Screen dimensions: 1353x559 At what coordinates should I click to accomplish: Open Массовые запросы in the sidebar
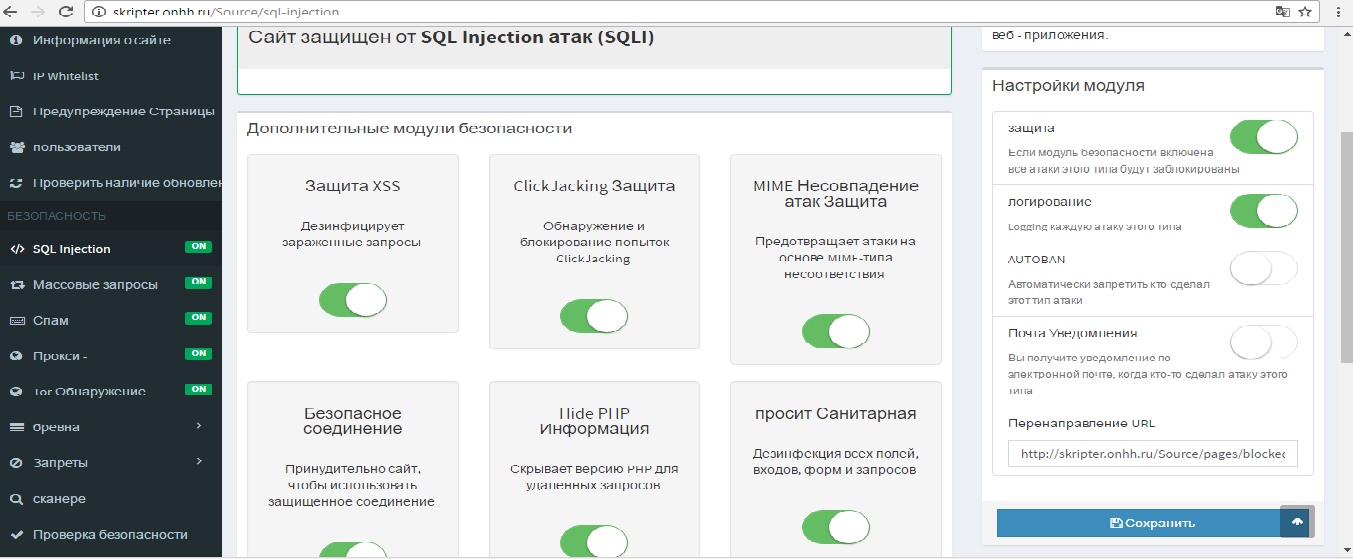(95, 284)
